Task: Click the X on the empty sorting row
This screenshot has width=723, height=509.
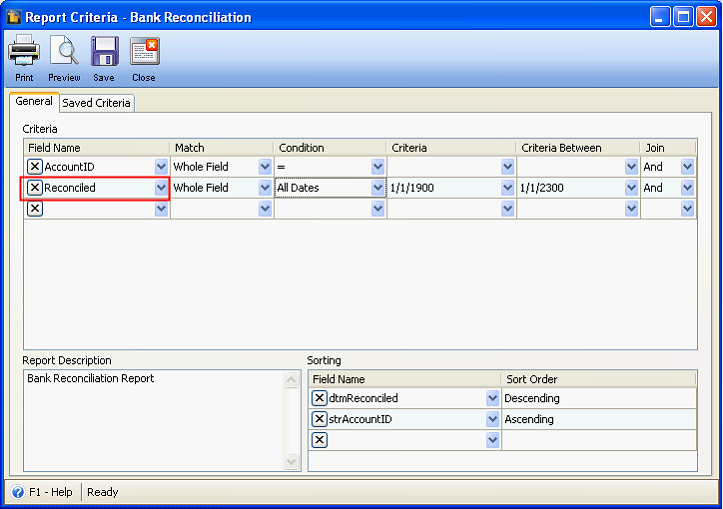Action: coord(319,440)
